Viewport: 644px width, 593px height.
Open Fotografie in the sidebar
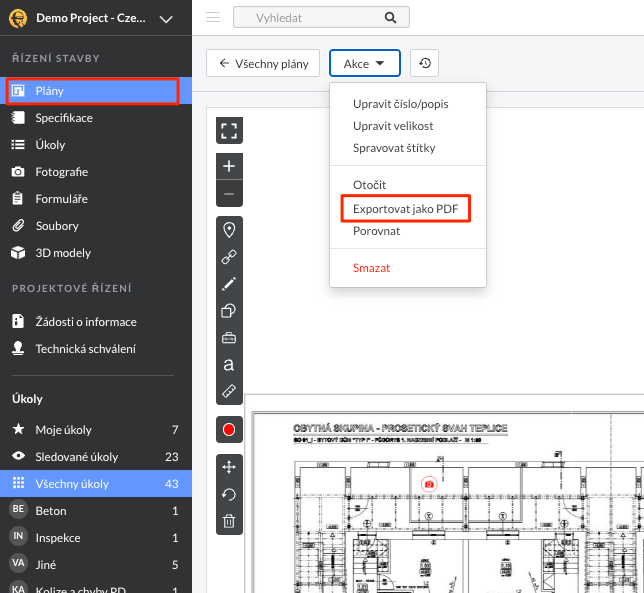[96, 172]
